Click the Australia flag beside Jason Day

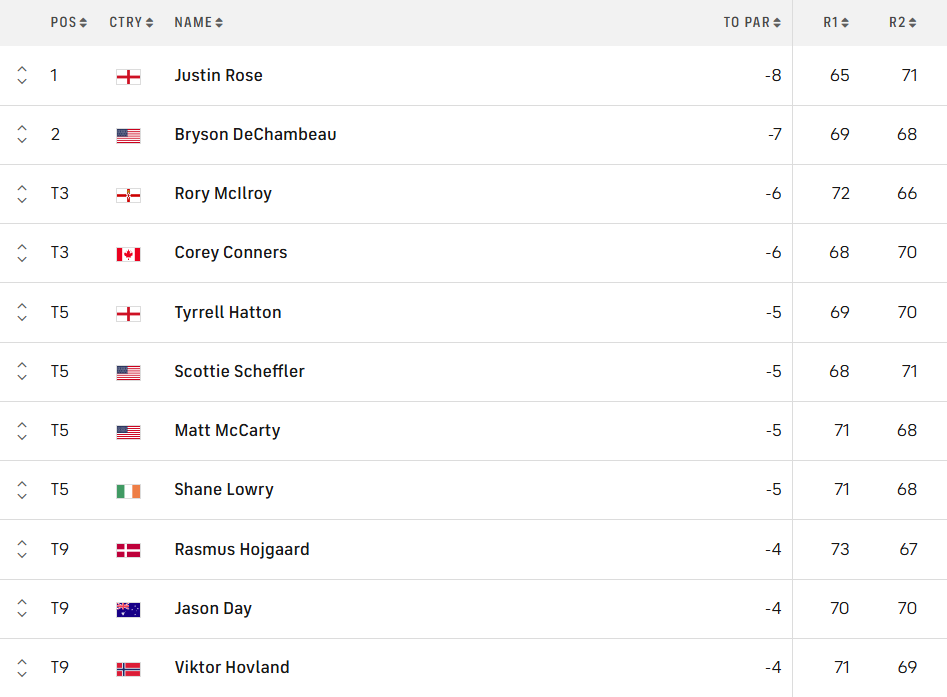click(128, 609)
